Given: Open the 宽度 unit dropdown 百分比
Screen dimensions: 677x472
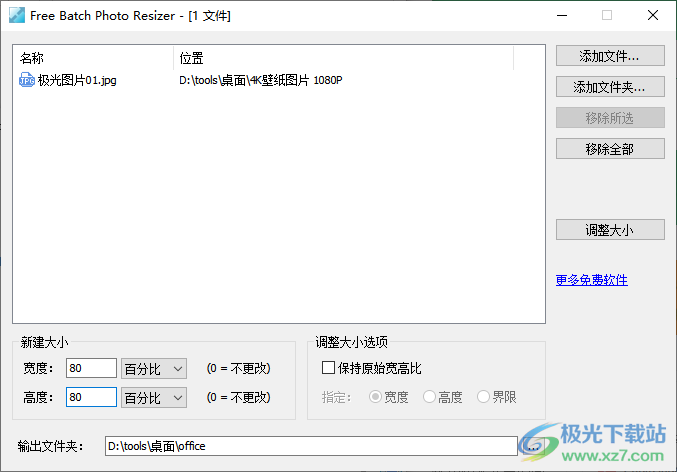Looking at the screenshot, I should click(x=154, y=368).
